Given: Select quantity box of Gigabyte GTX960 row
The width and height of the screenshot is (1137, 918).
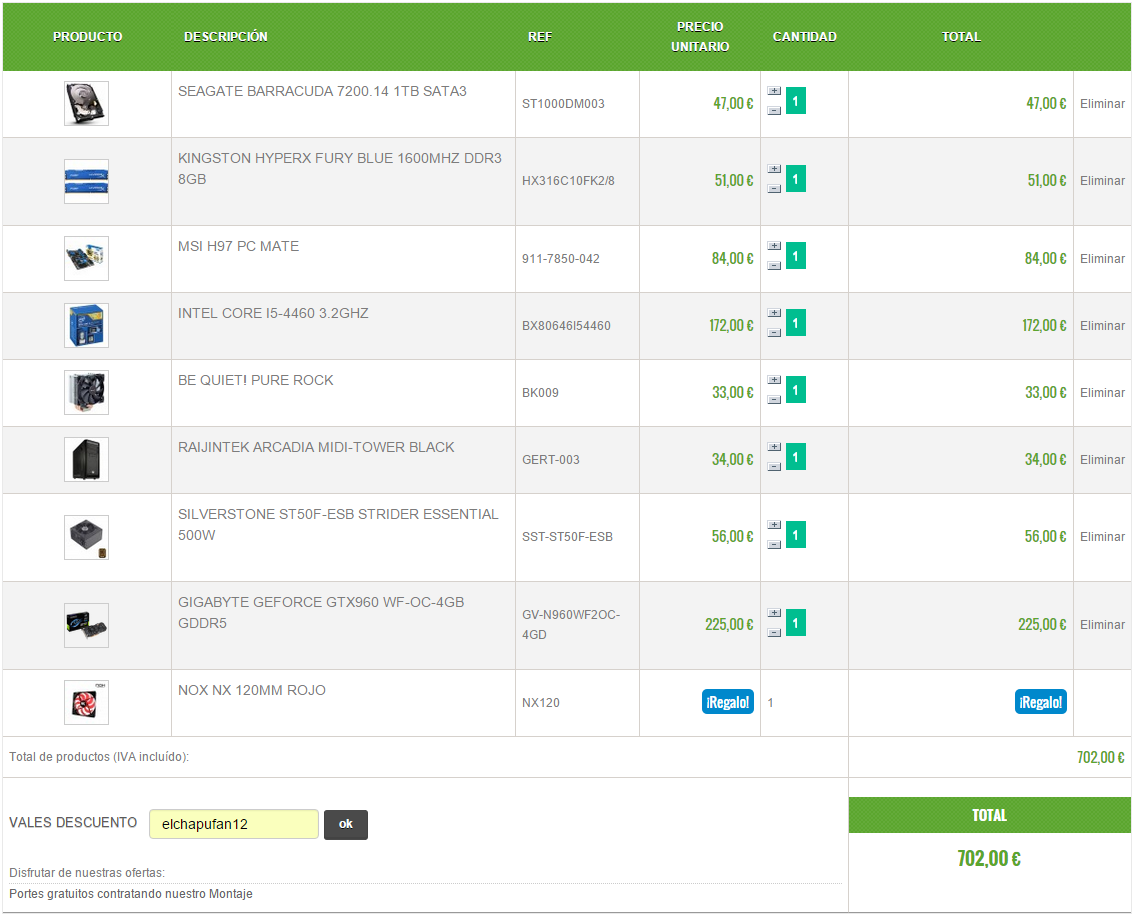Looking at the screenshot, I should tap(795, 623).
